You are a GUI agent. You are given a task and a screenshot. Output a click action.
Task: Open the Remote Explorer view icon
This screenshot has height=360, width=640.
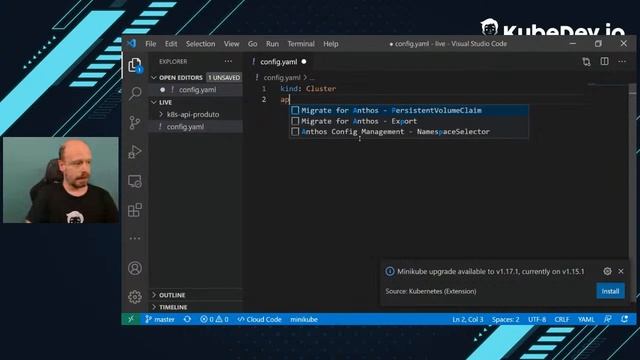135,181
